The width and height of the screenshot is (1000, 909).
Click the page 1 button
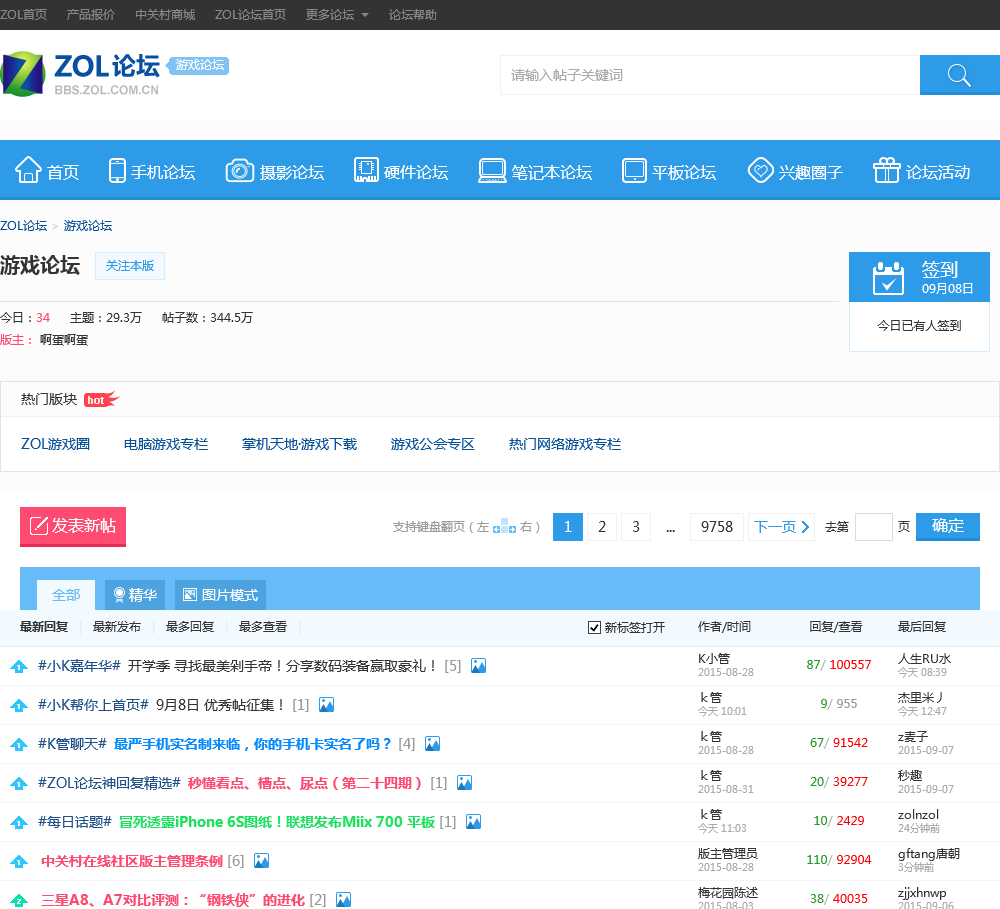point(568,527)
